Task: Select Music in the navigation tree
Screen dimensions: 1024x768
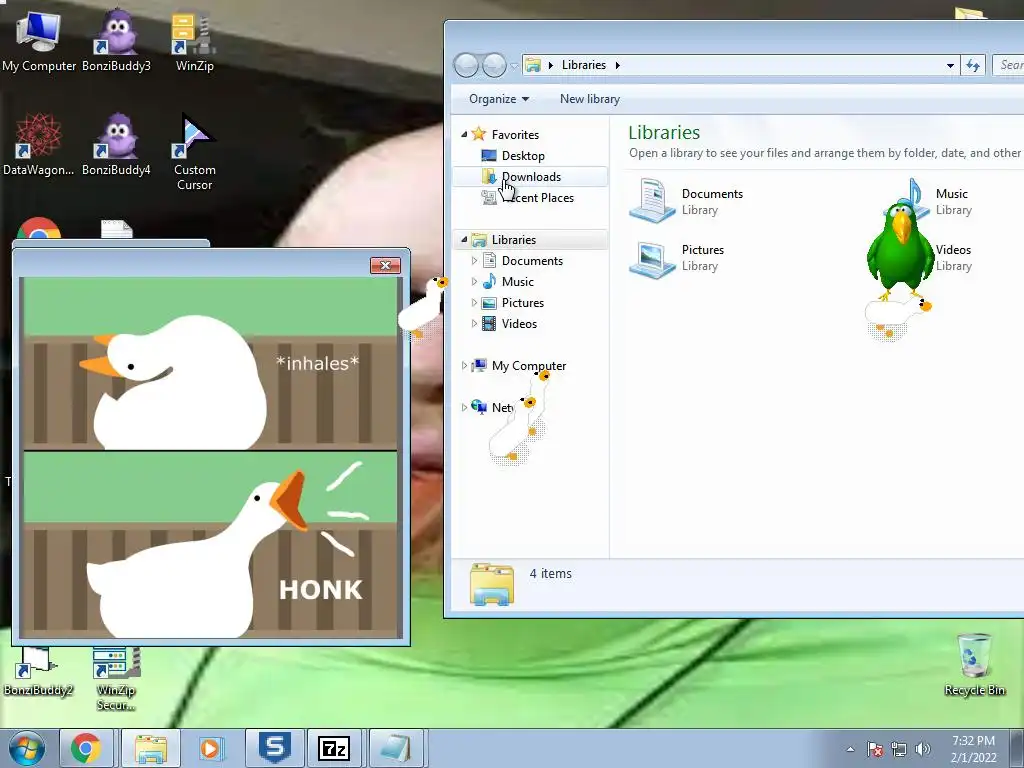Action: pos(518,281)
